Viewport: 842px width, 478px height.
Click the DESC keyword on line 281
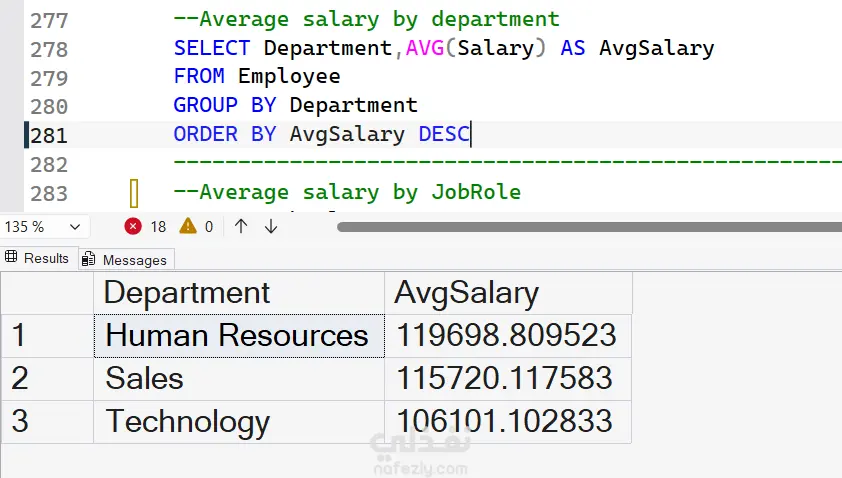pos(444,134)
